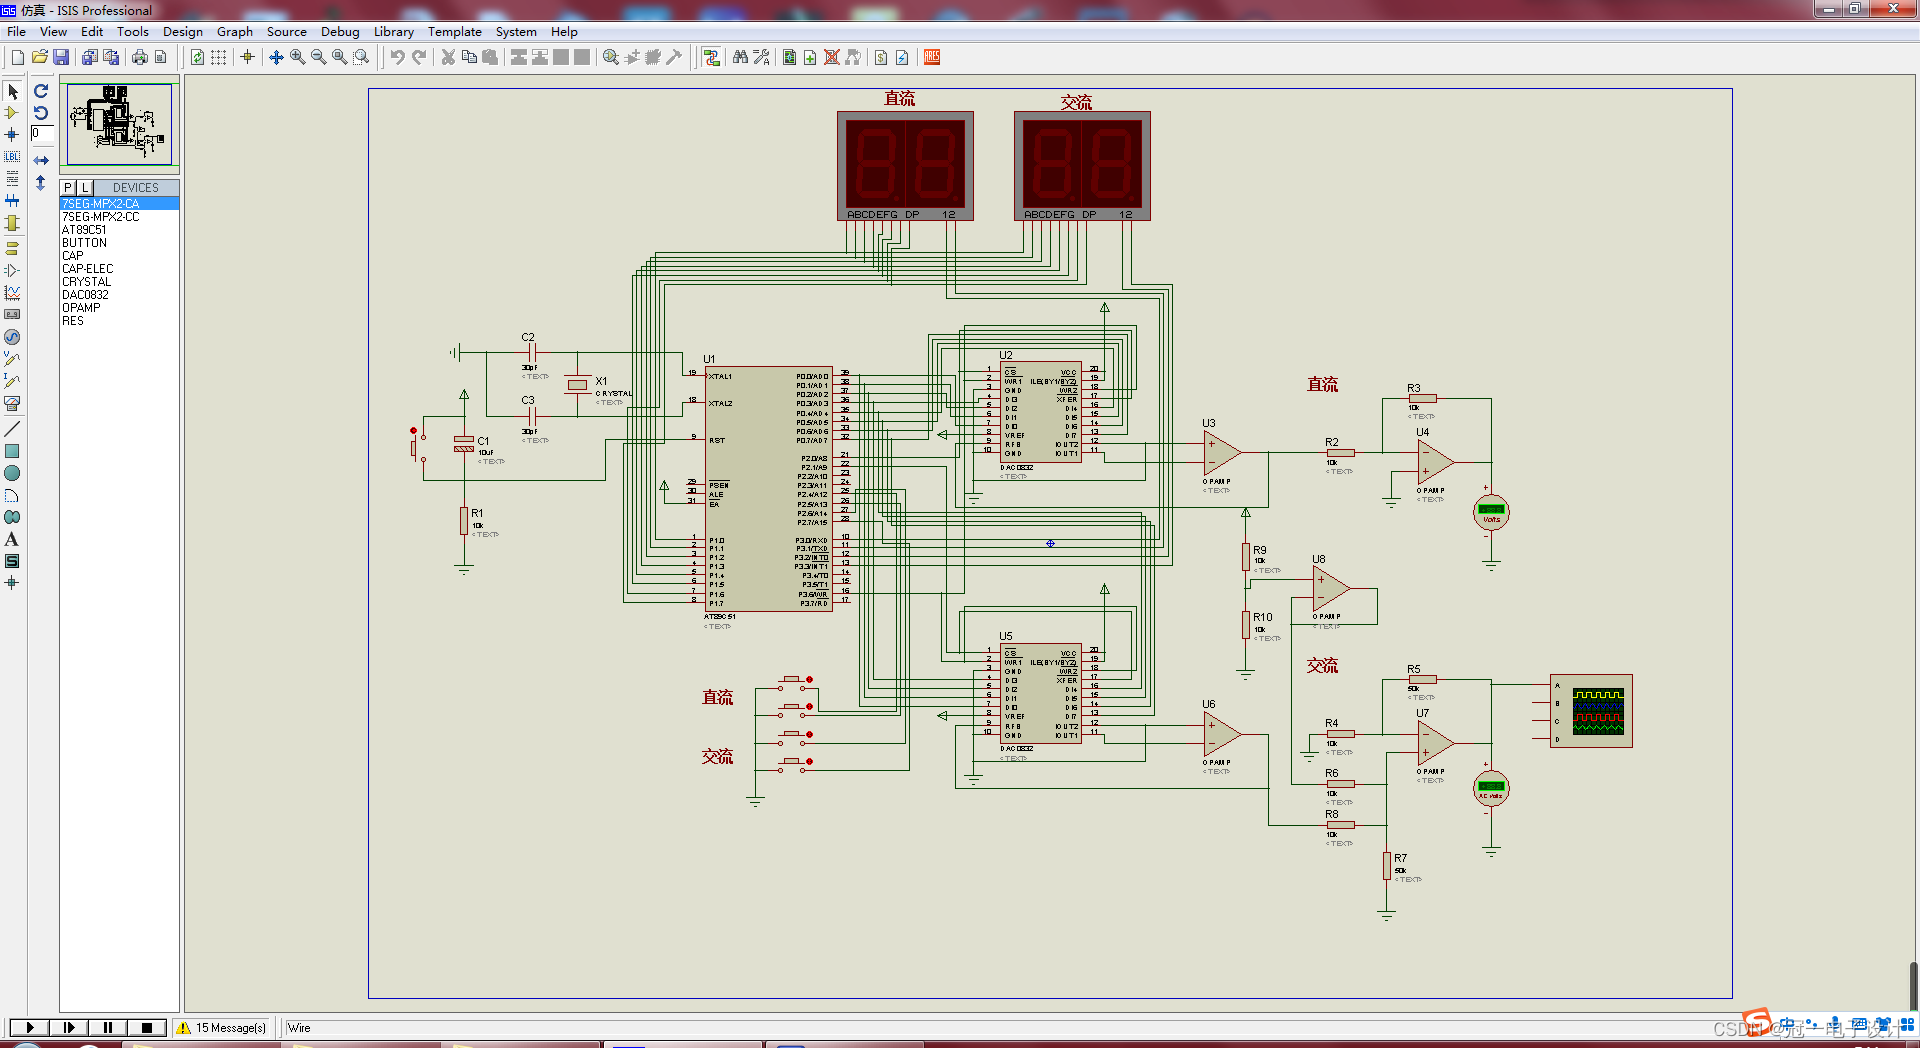Flip the part vertically (Y-mirror)
The image size is (1920, 1048).
click(41, 183)
